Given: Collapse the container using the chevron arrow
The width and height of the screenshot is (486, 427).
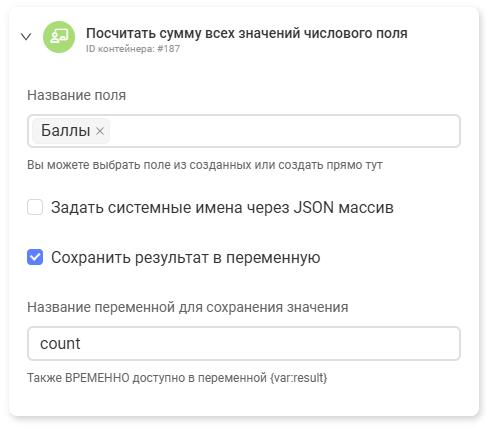Looking at the screenshot, I should coord(26,36).
